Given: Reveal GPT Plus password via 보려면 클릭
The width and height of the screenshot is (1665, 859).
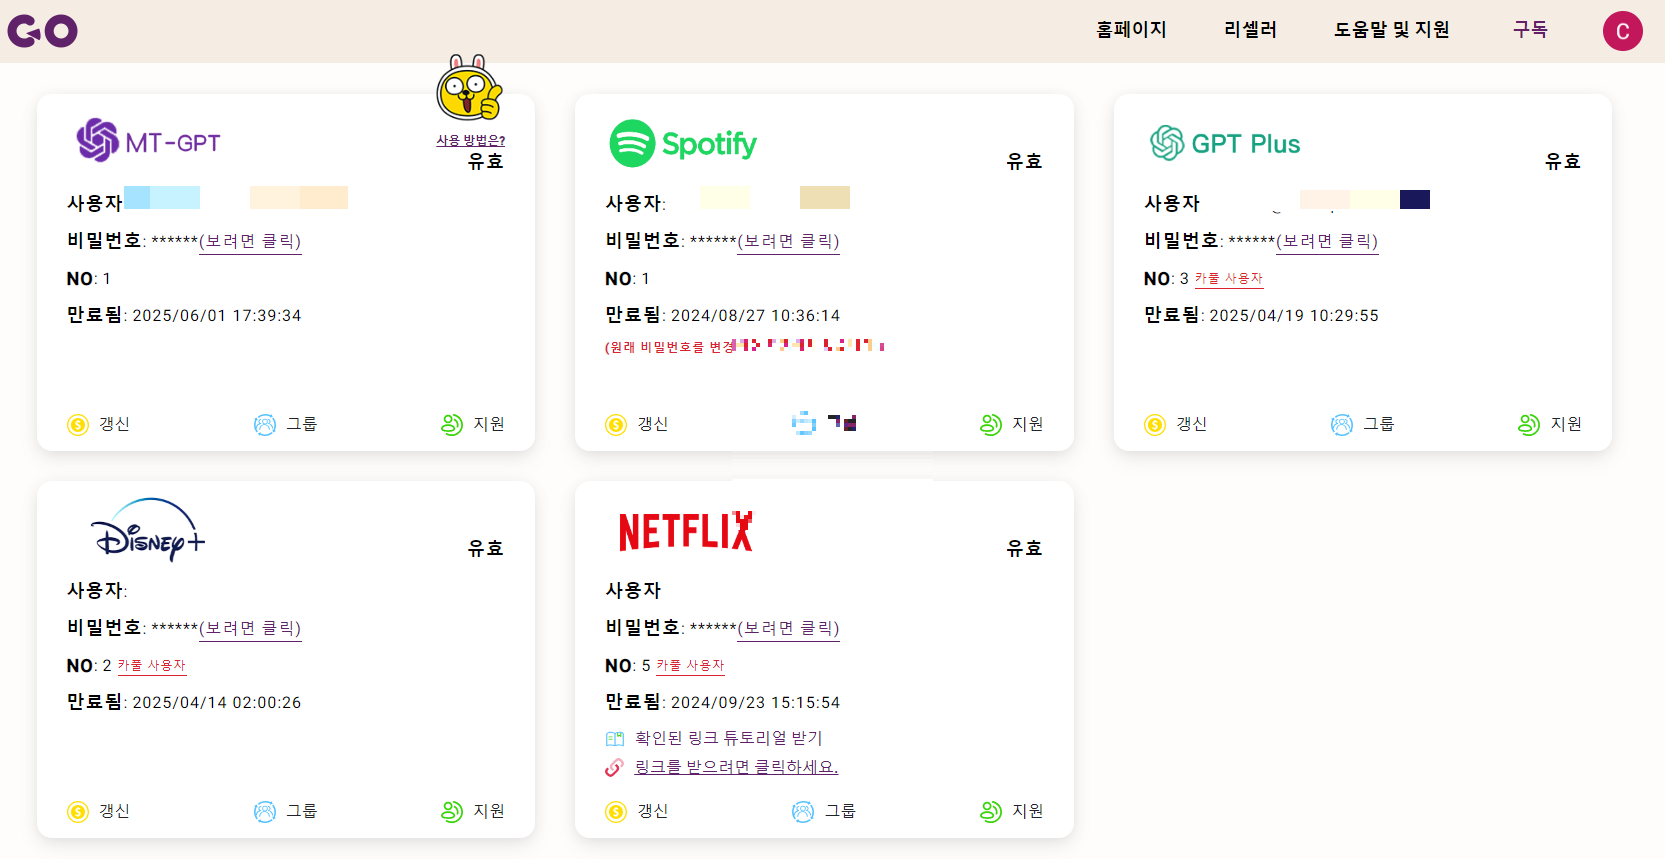Looking at the screenshot, I should tap(1327, 241).
